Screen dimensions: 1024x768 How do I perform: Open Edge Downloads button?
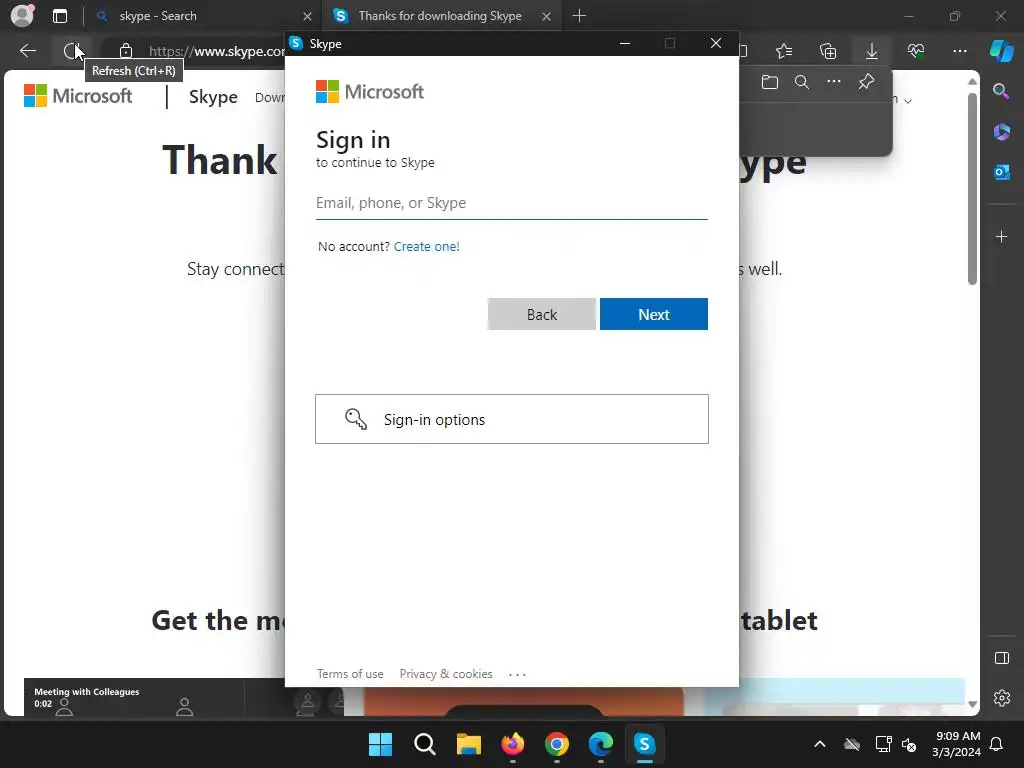tap(872, 51)
